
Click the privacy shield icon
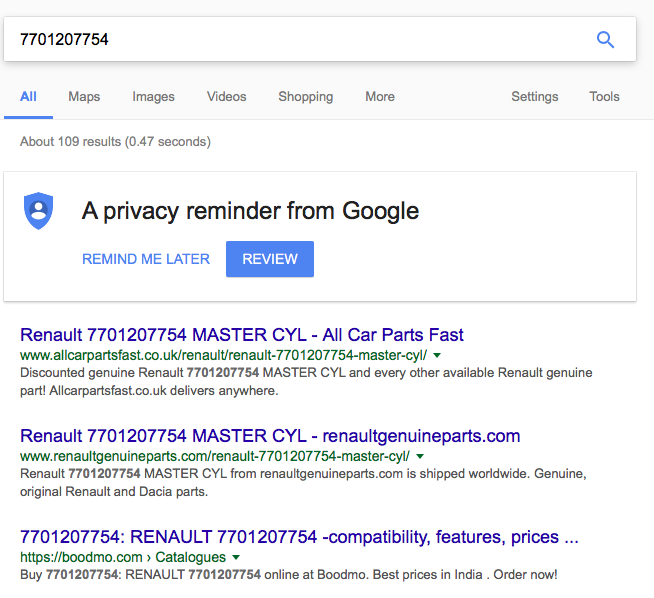pyautogui.click(x=38, y=211)
